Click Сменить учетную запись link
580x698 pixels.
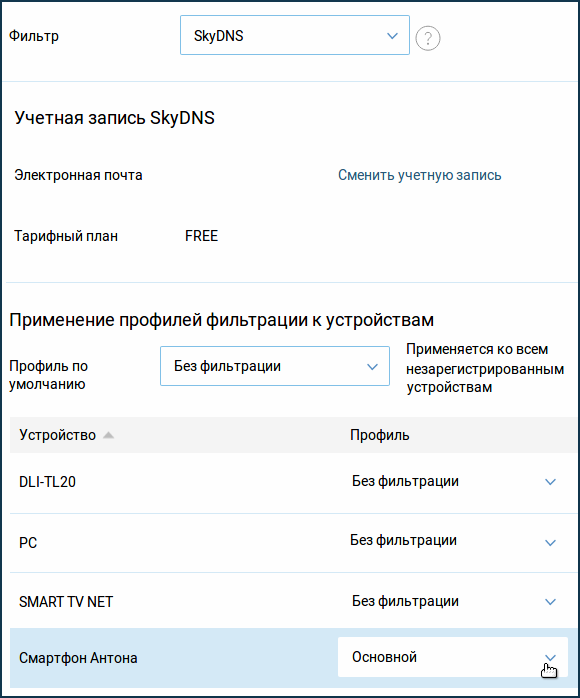tap(419, 175)
